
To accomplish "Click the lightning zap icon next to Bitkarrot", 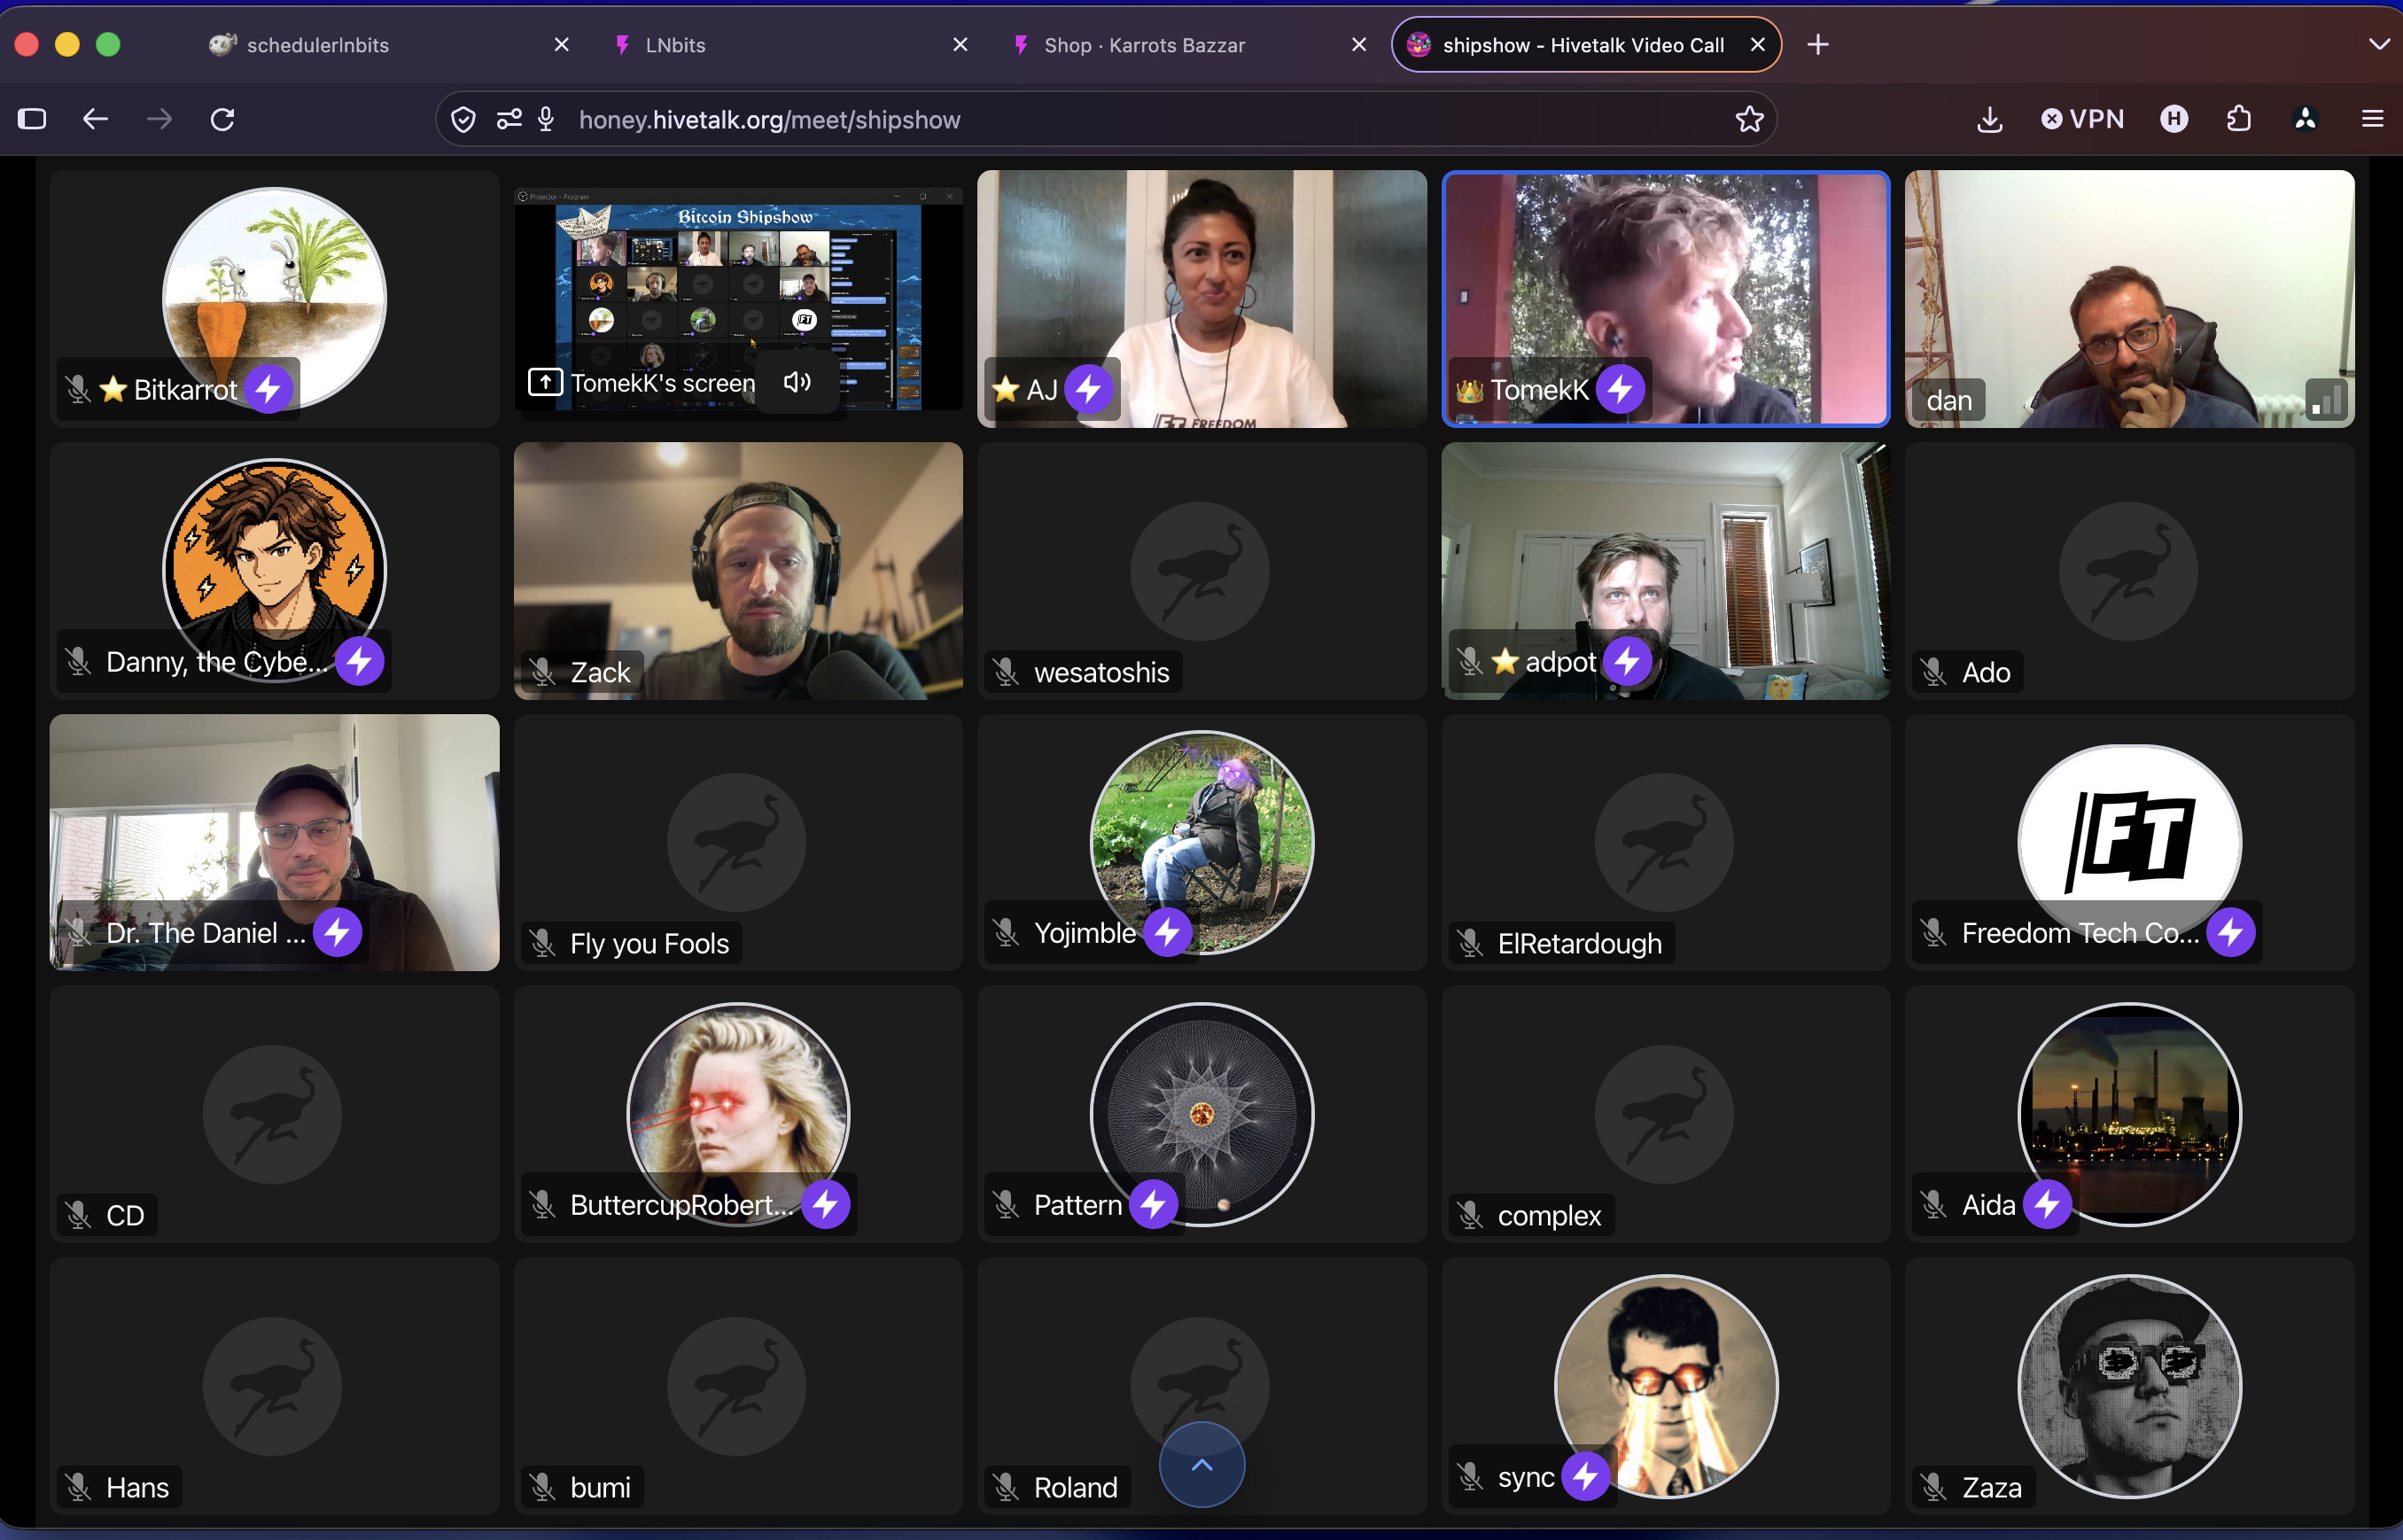I will pyautogui.click(x=268, y=389).
